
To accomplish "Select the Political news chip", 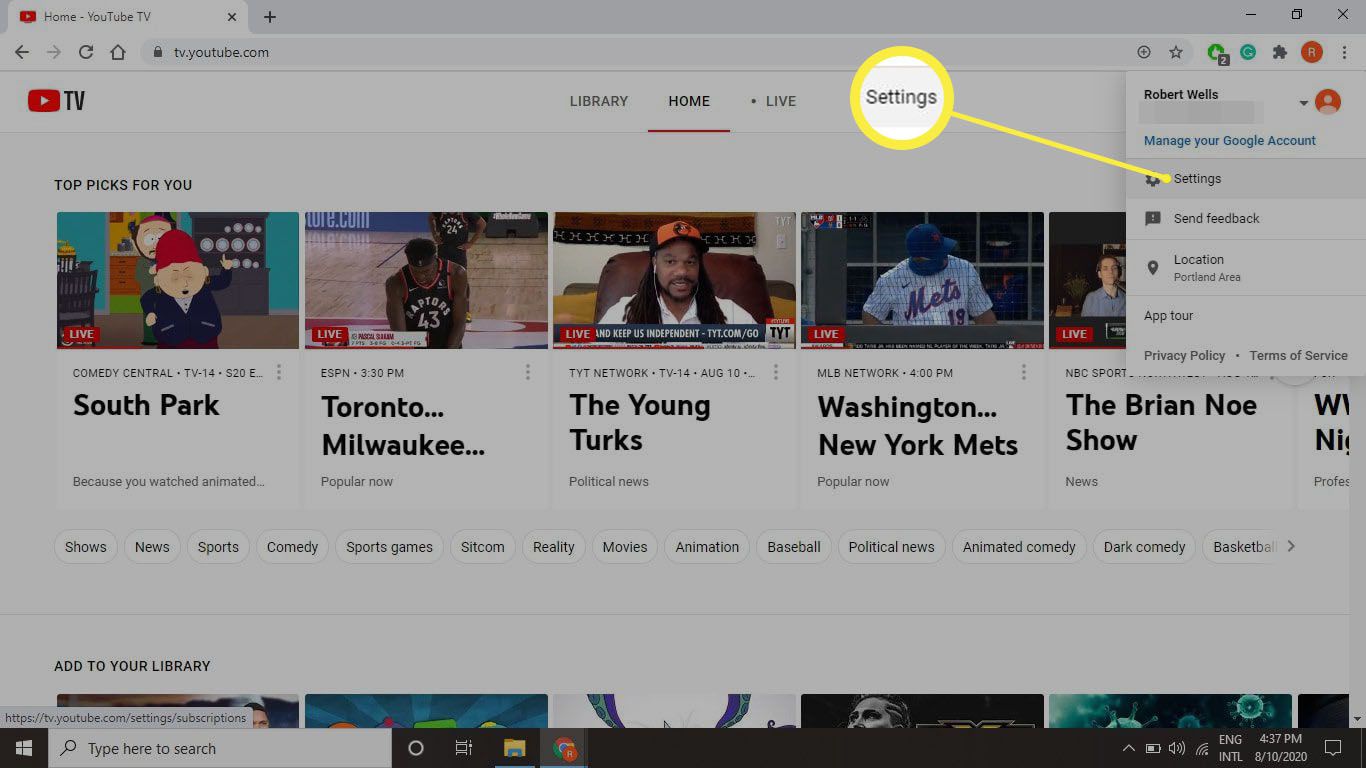I will click(x=891, y=547).
